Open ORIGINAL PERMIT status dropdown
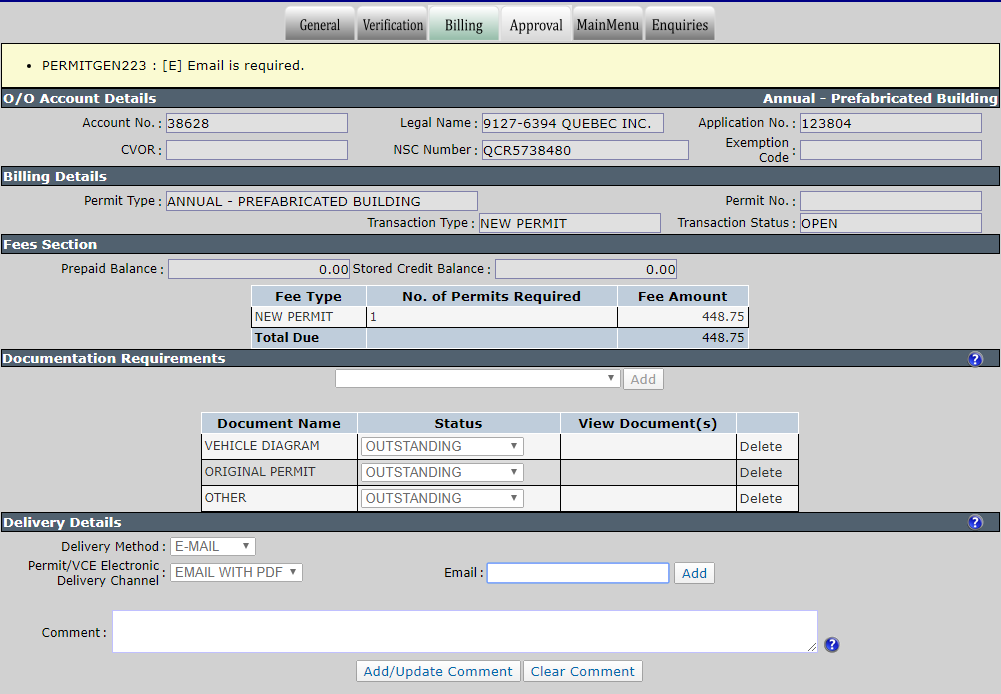Screen dimensions: 1001x694 click(x=442, y=472)
